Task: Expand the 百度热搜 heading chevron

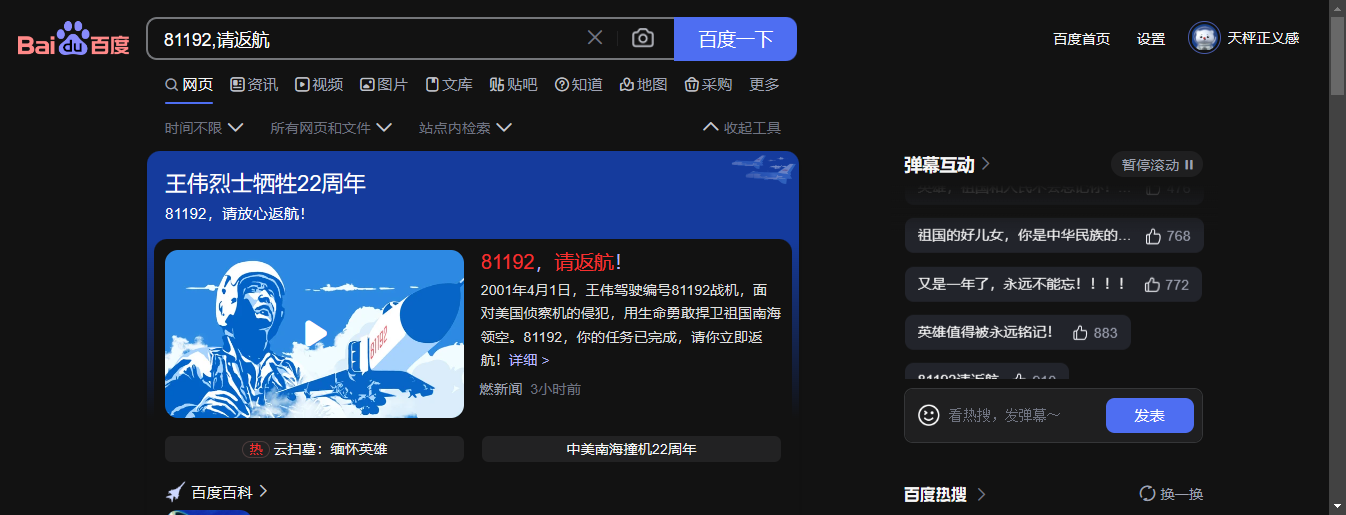Action: pyautogui.click(x=982, y=494)
